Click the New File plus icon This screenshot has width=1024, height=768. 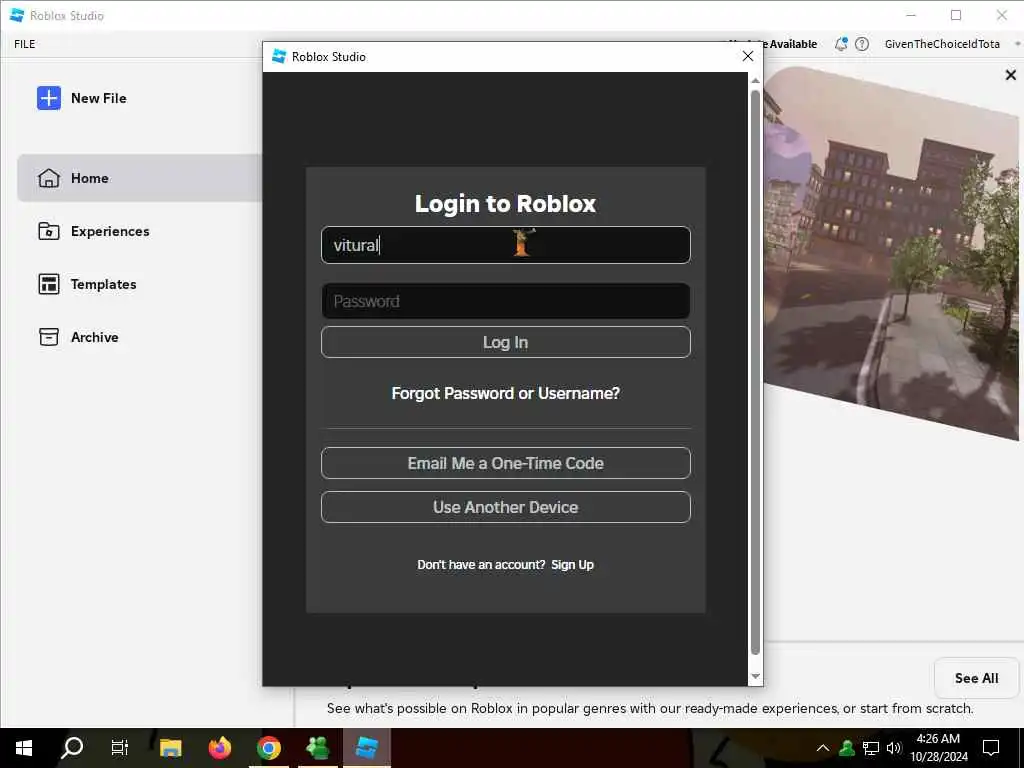pos(49,98)
